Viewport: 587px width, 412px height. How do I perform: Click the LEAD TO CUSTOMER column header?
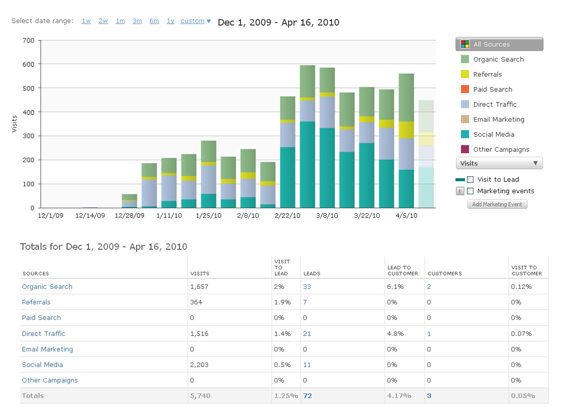pyautogui.click(x=403, y=271)
